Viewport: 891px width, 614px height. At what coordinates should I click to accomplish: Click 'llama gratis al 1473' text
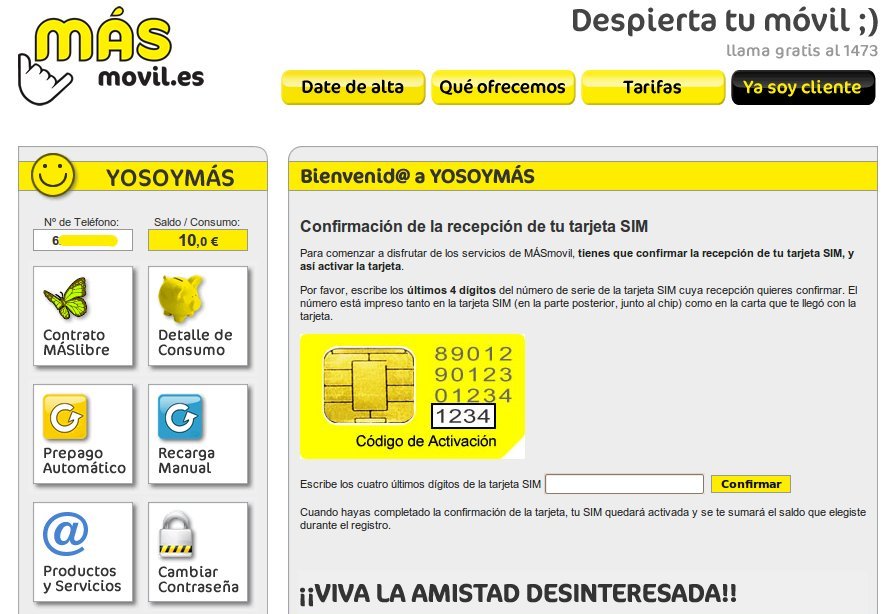(x=802, y=51)
